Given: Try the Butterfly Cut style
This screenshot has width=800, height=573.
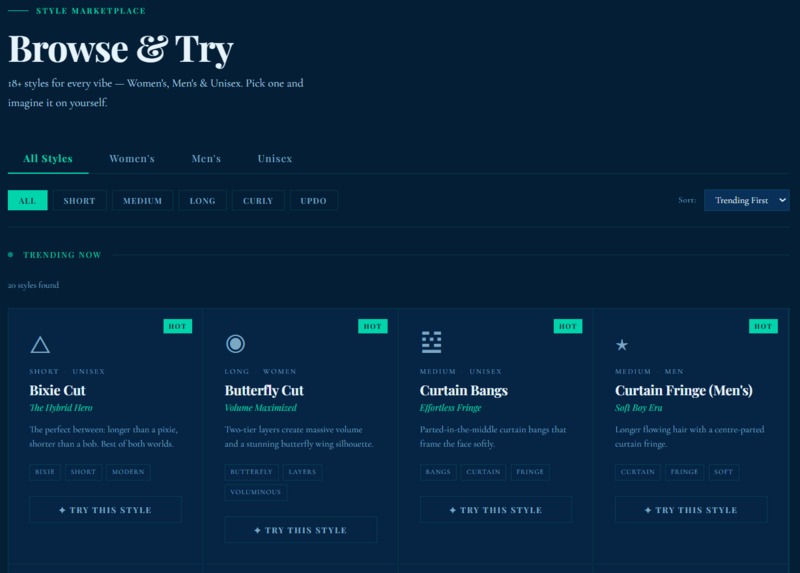Looking at the screenshot, I should point(301,530).
